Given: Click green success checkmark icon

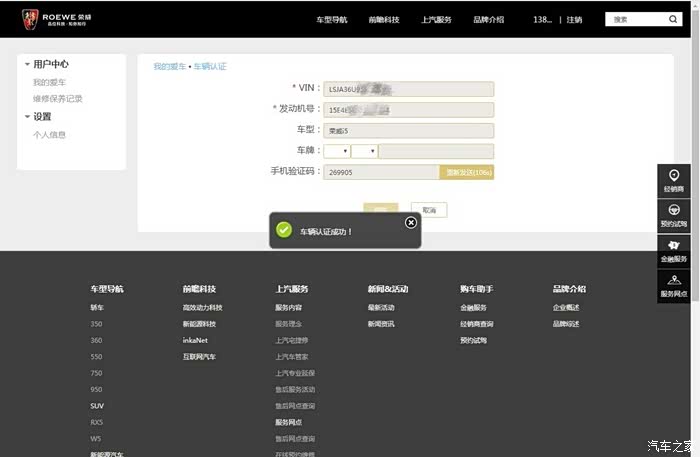Looking at the screenshot, I should point(284,230).
